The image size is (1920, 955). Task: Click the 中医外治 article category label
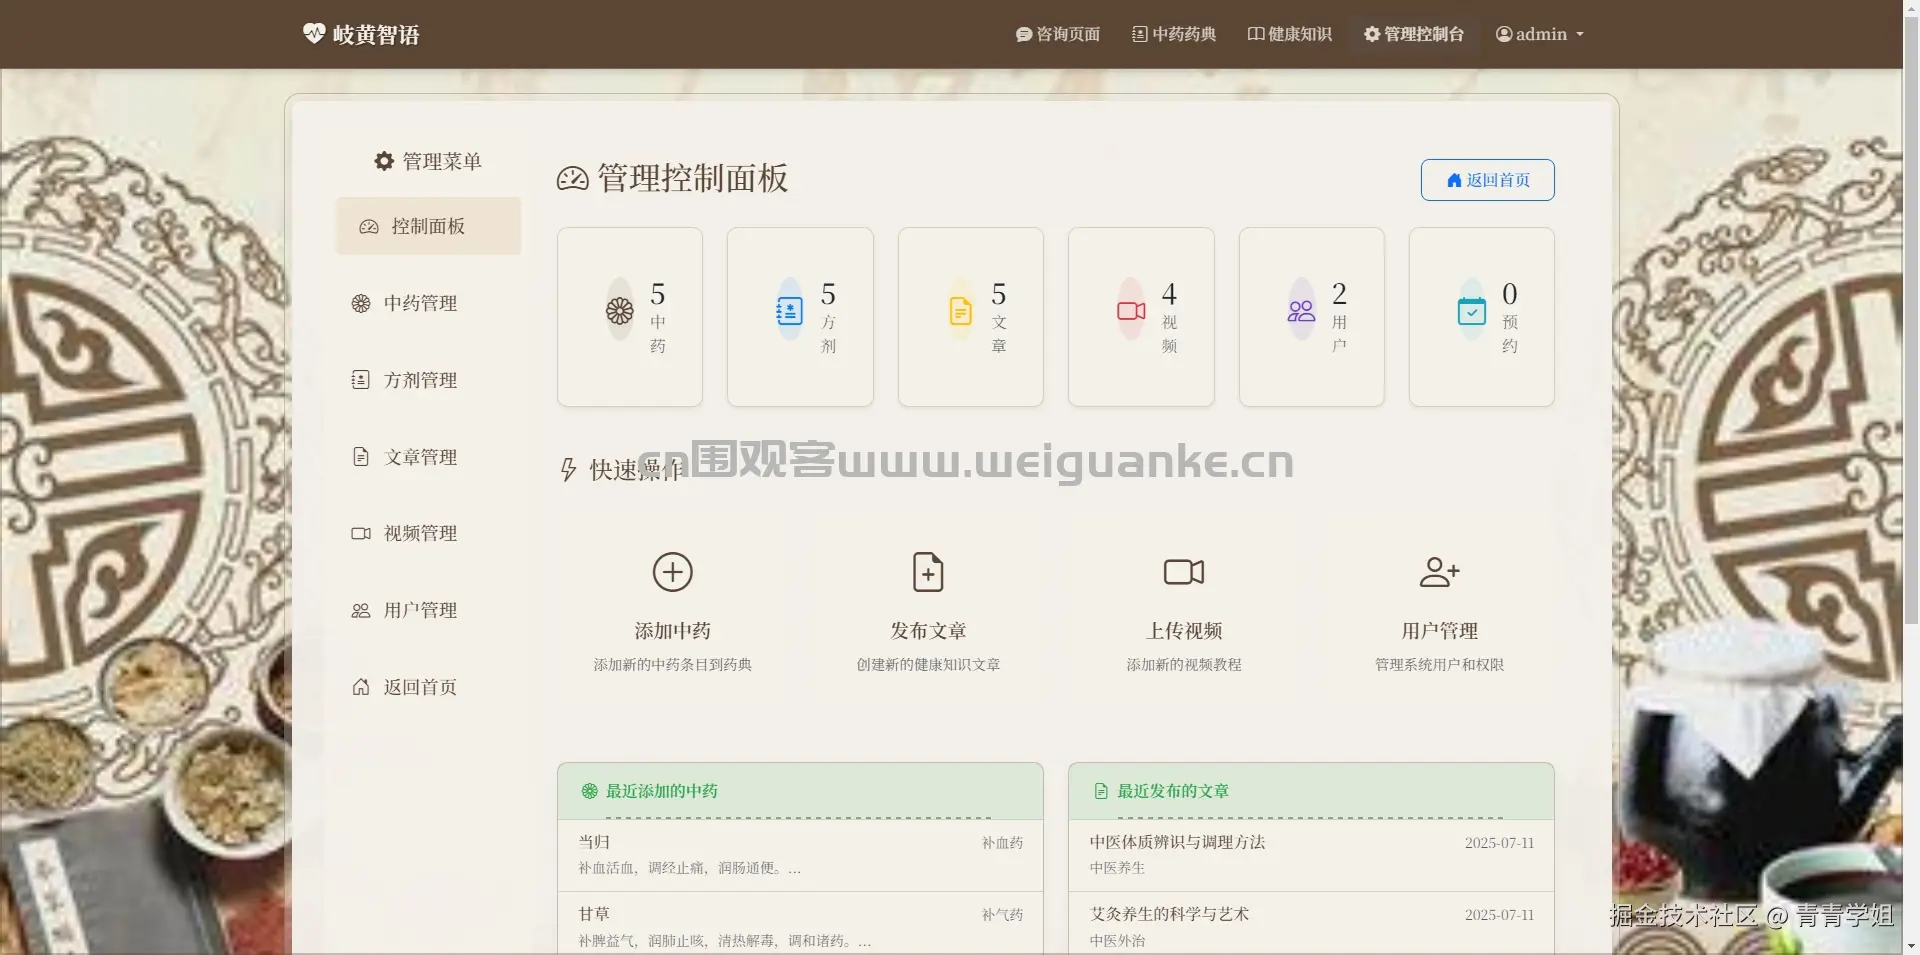click(1117, 941)
